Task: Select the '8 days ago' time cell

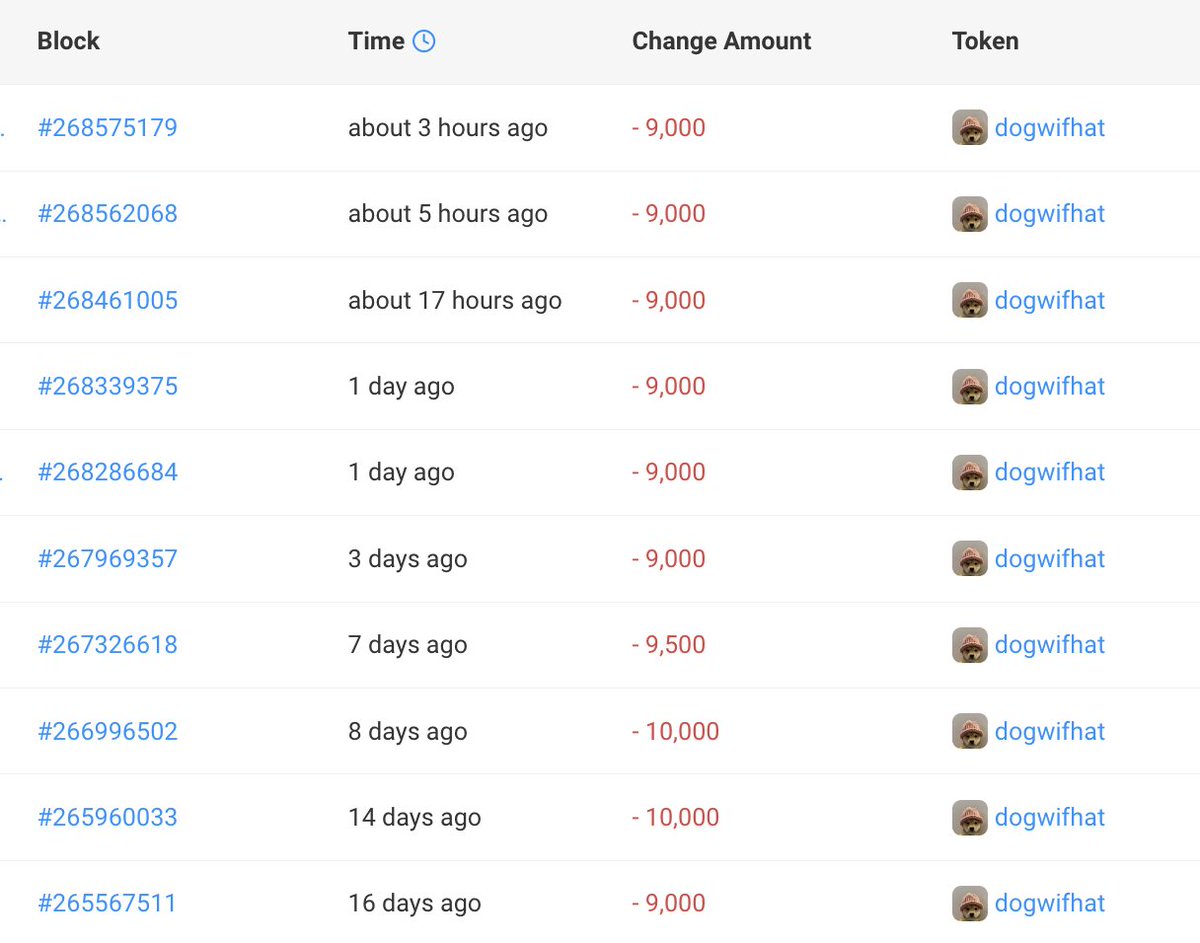Action: pos(408,731)
